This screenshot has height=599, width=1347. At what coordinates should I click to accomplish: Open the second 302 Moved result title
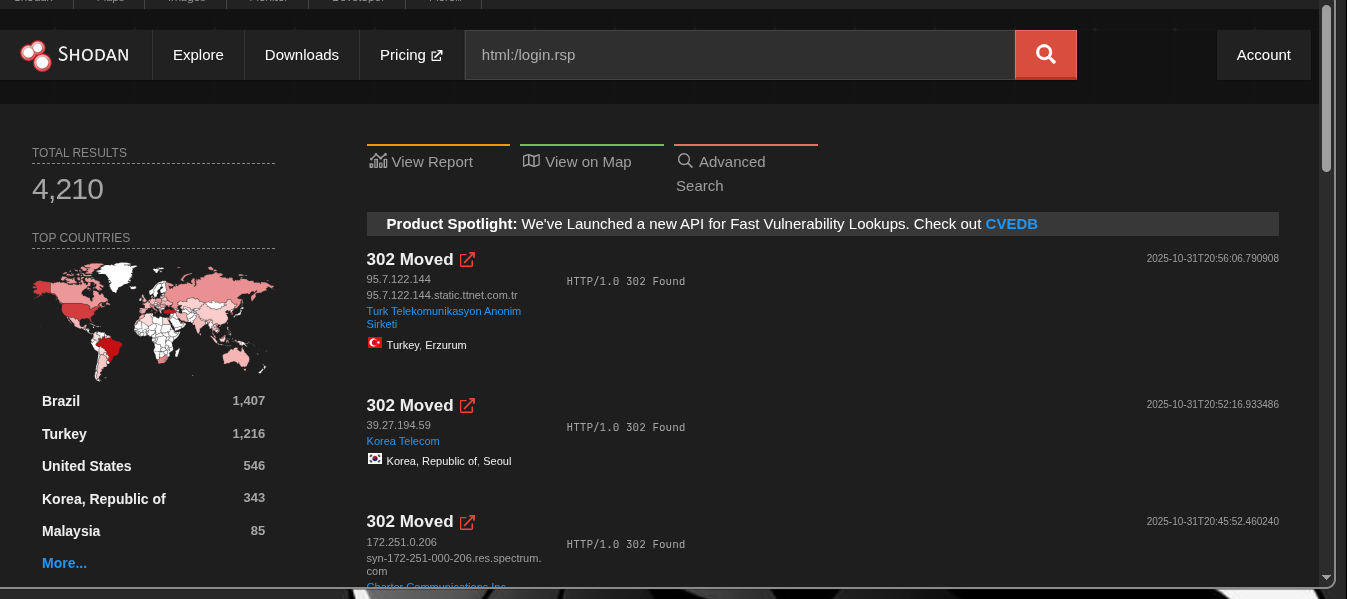[410, 406]
